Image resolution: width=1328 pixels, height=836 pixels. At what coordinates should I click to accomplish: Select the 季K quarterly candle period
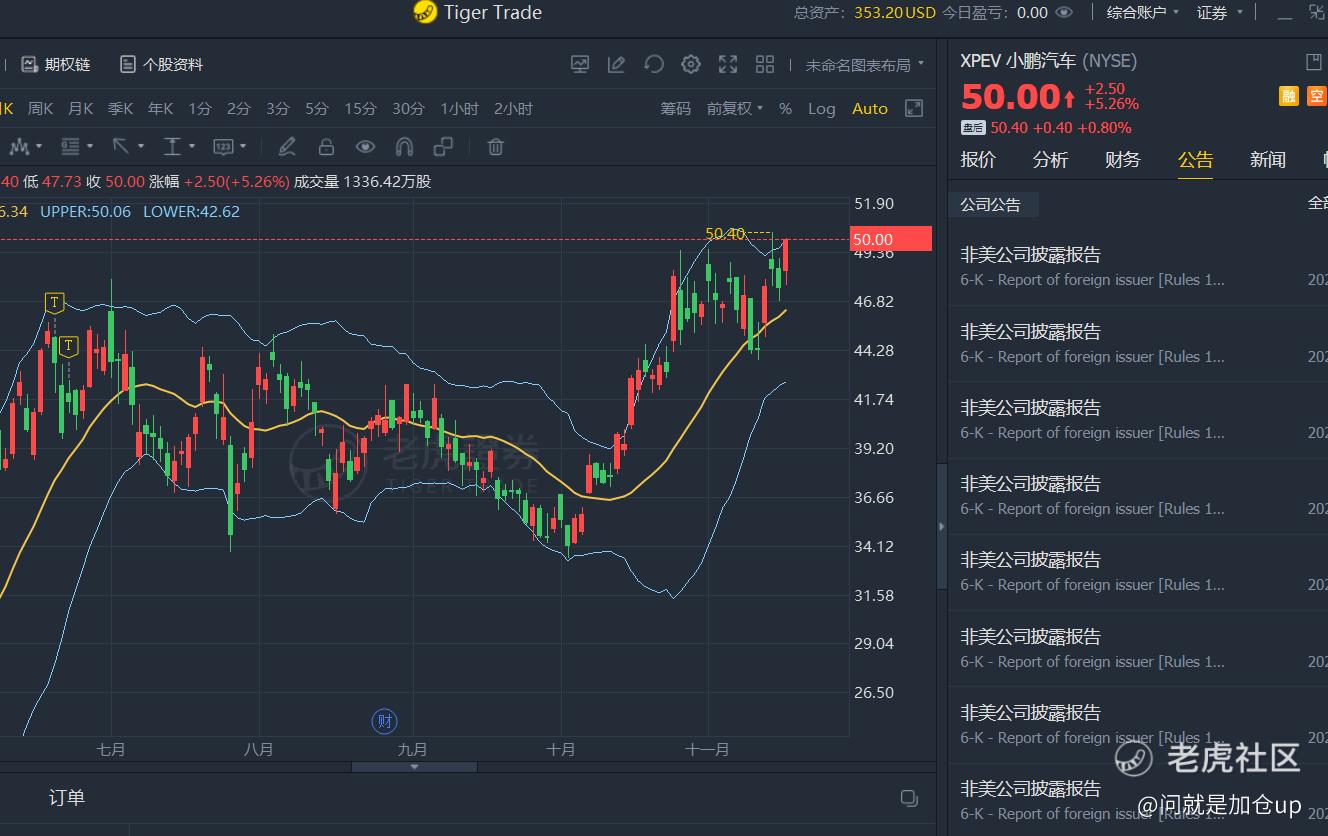coord(121,109)
